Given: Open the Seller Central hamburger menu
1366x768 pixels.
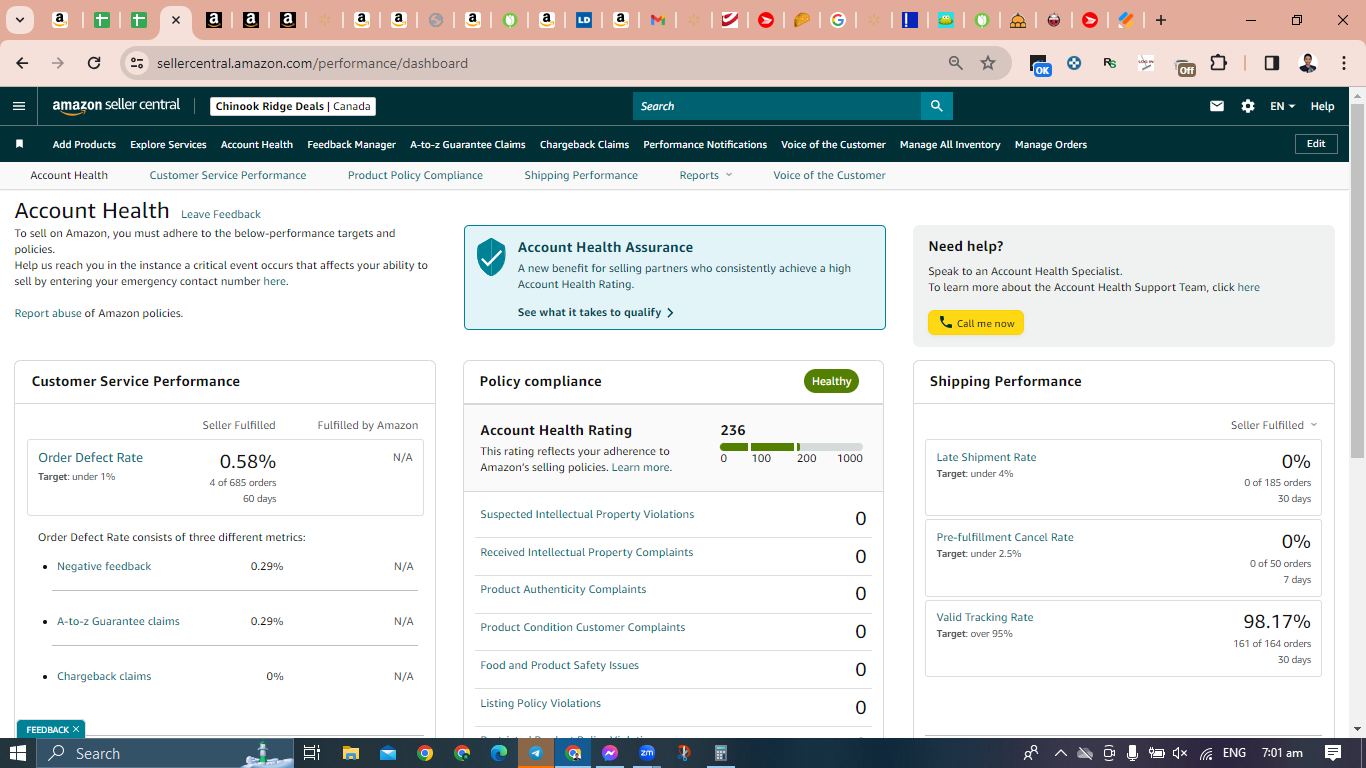Looking at the screenshot, I should click(19, 106).
